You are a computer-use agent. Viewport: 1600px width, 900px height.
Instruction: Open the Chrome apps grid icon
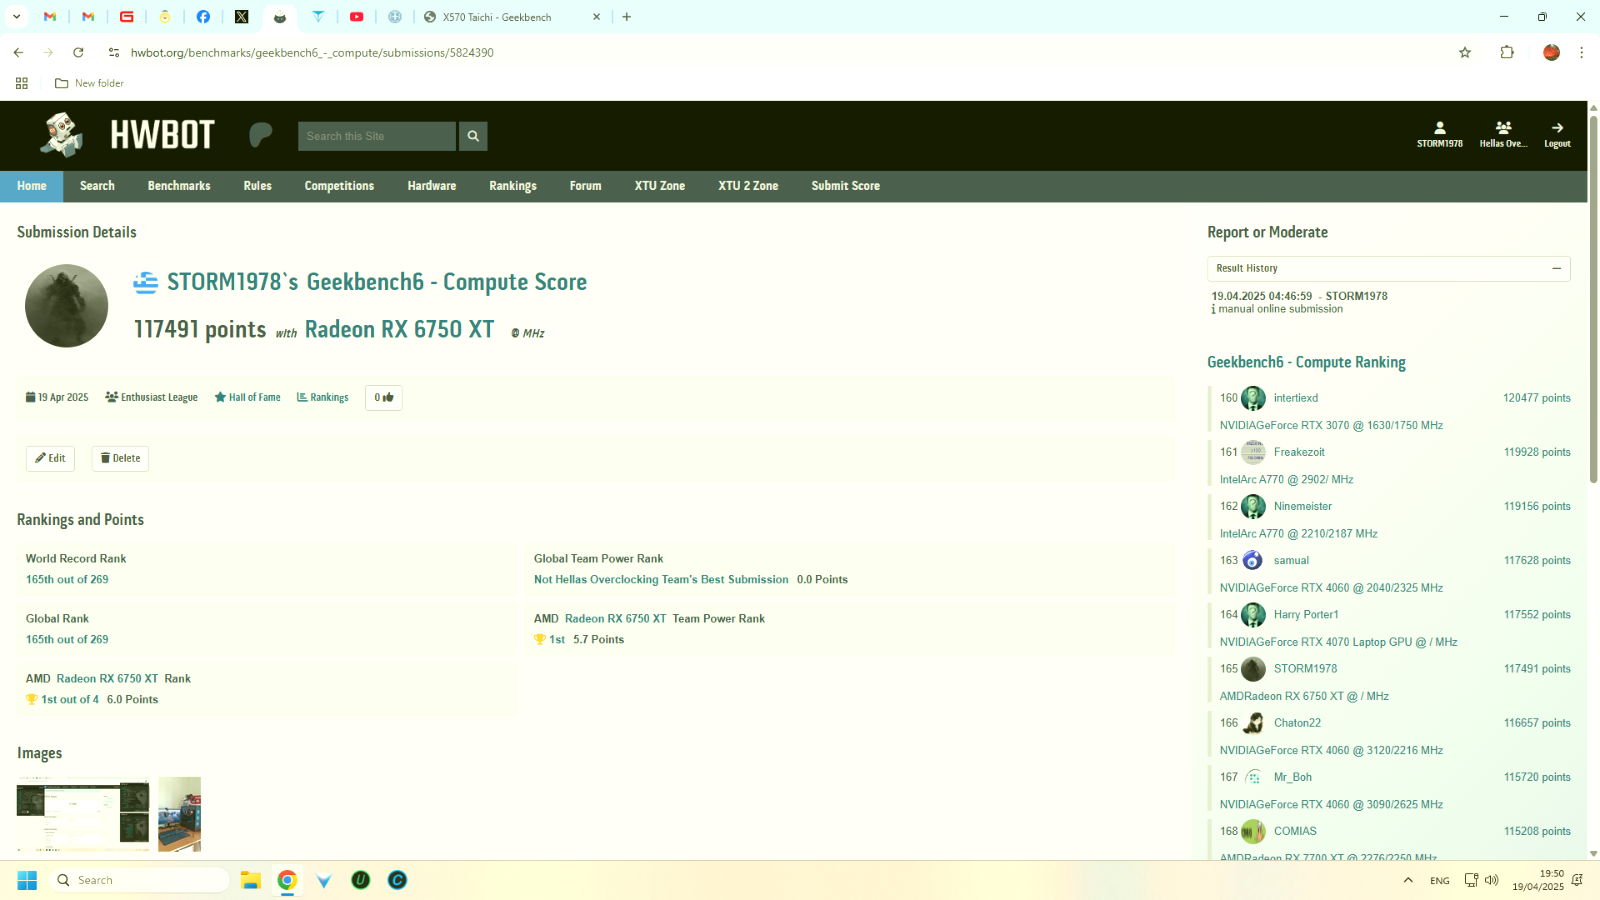coord(21,84)
